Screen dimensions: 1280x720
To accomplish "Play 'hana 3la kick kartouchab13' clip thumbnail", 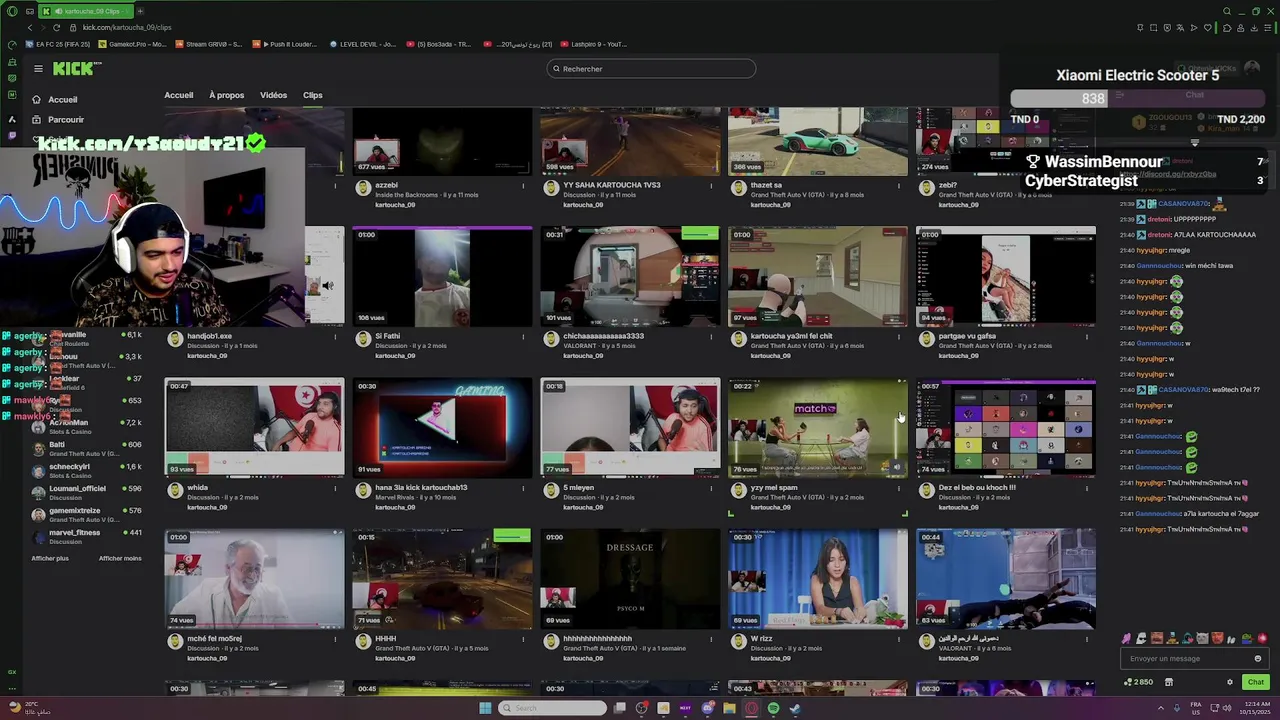I will click(x=442, y=427).
